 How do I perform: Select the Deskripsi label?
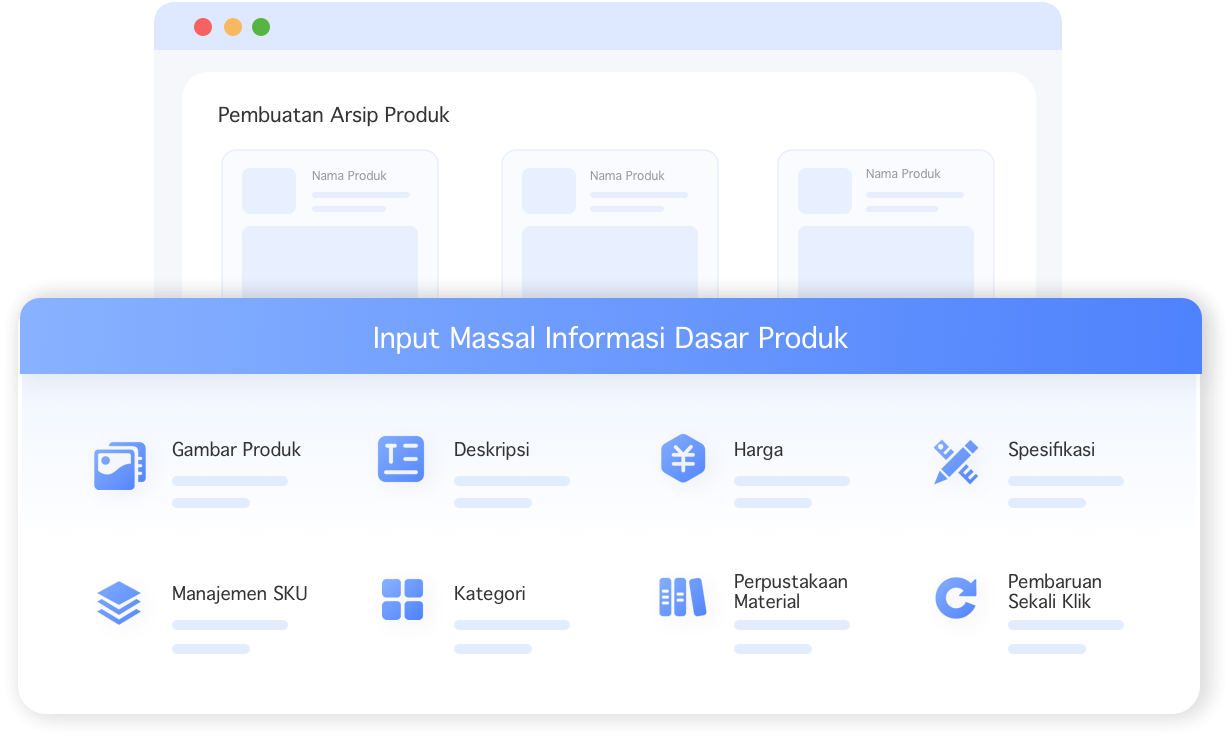pyautogui.click(x=492, y=450)
